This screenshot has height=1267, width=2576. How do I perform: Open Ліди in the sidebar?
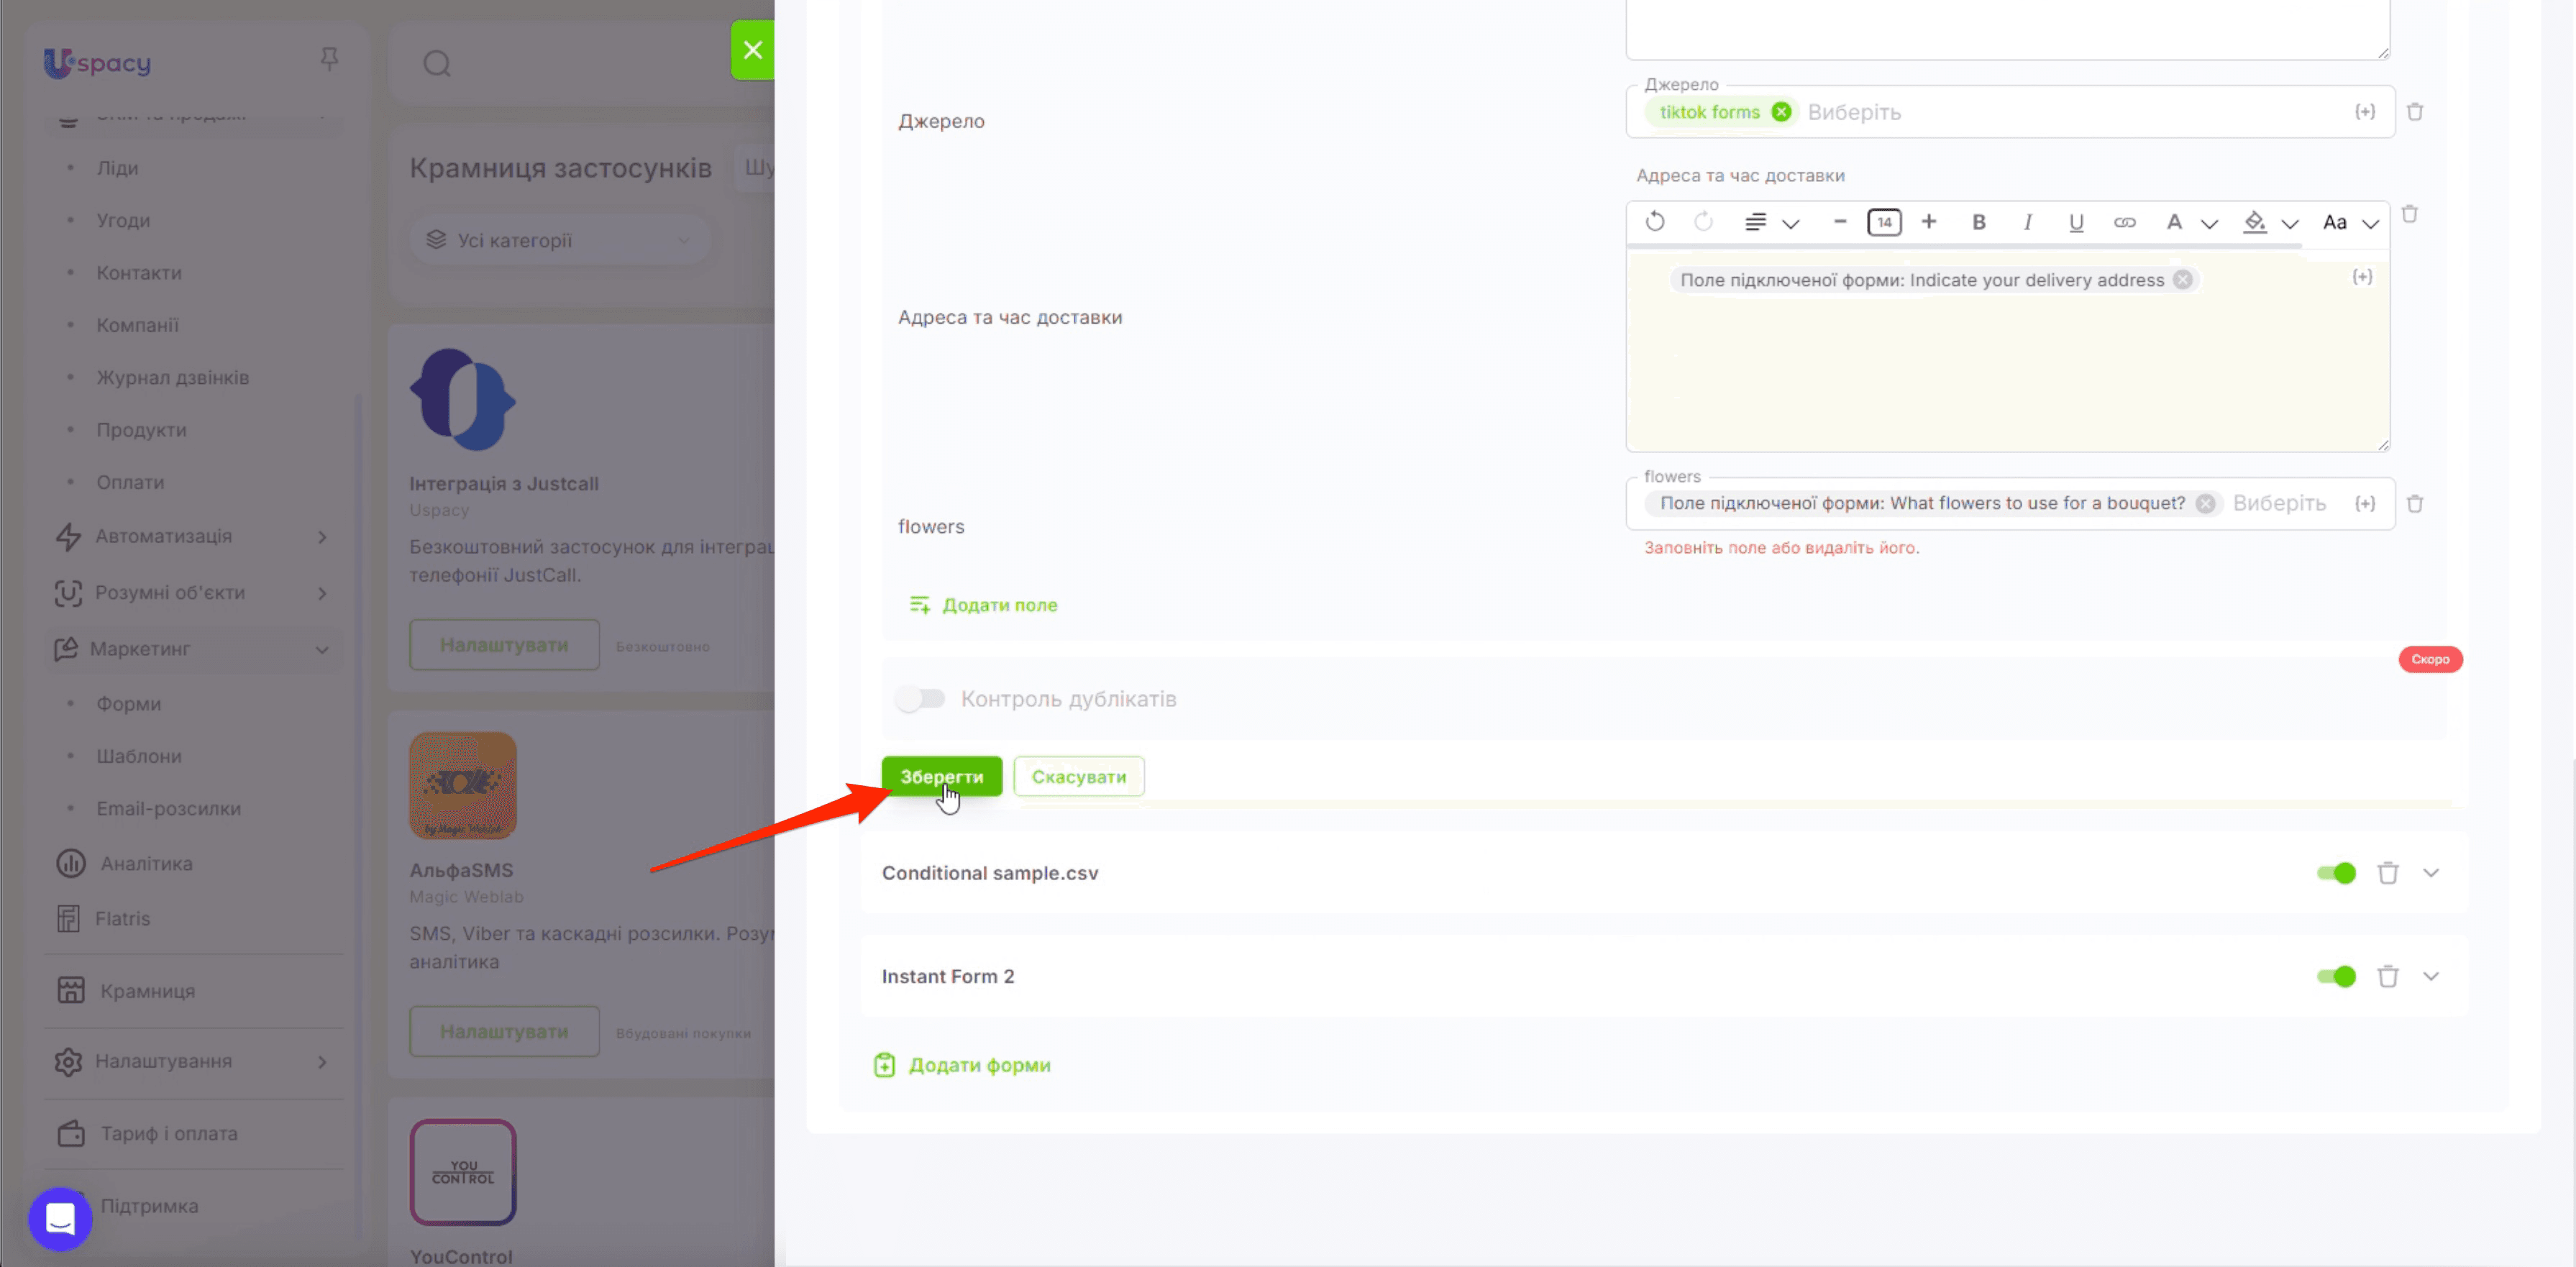pos(117,168)
